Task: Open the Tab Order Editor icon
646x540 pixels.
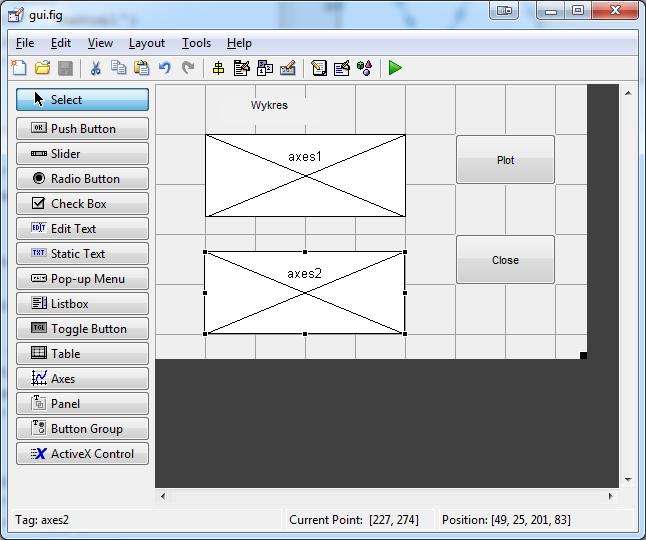Action: click(264, 68)
